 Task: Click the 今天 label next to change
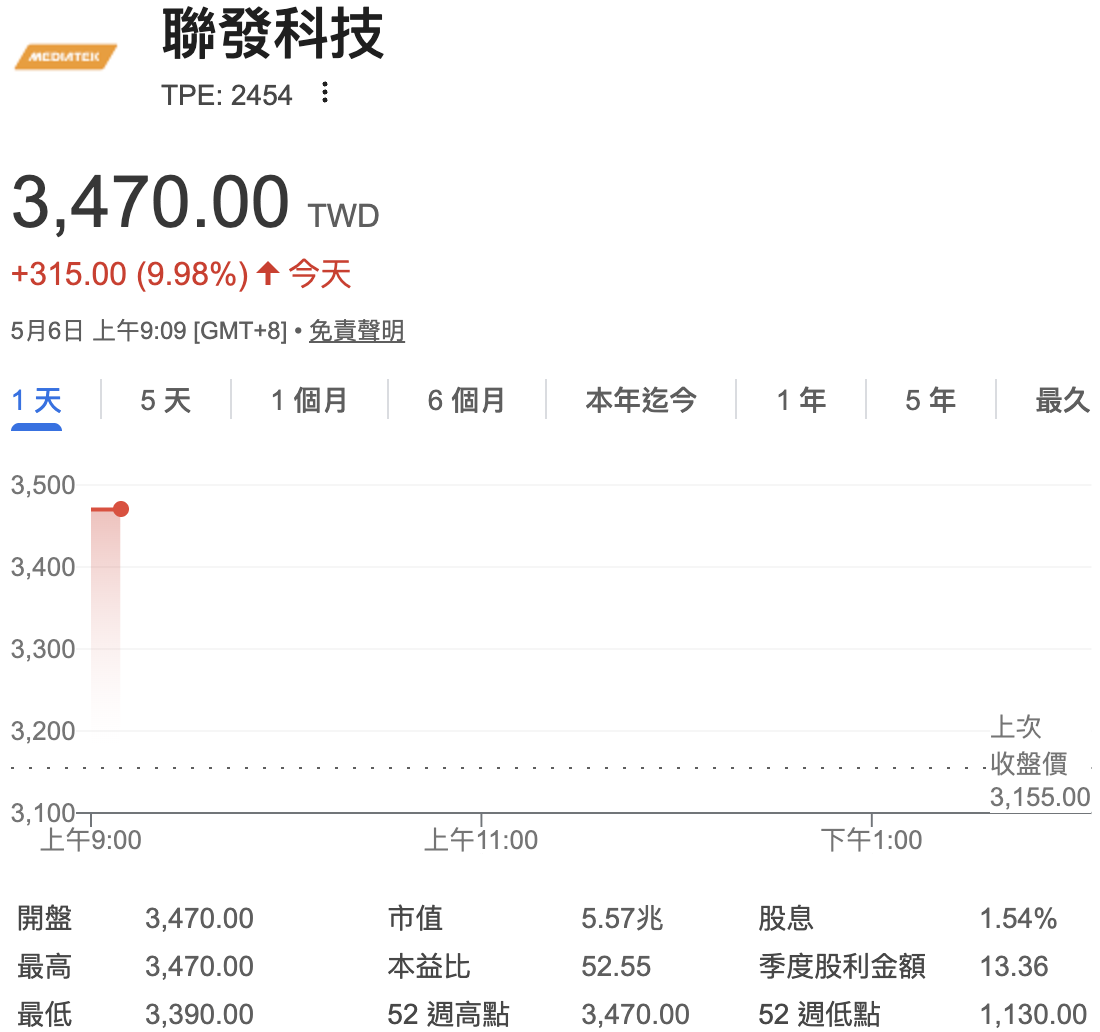(x=320, y=273)
